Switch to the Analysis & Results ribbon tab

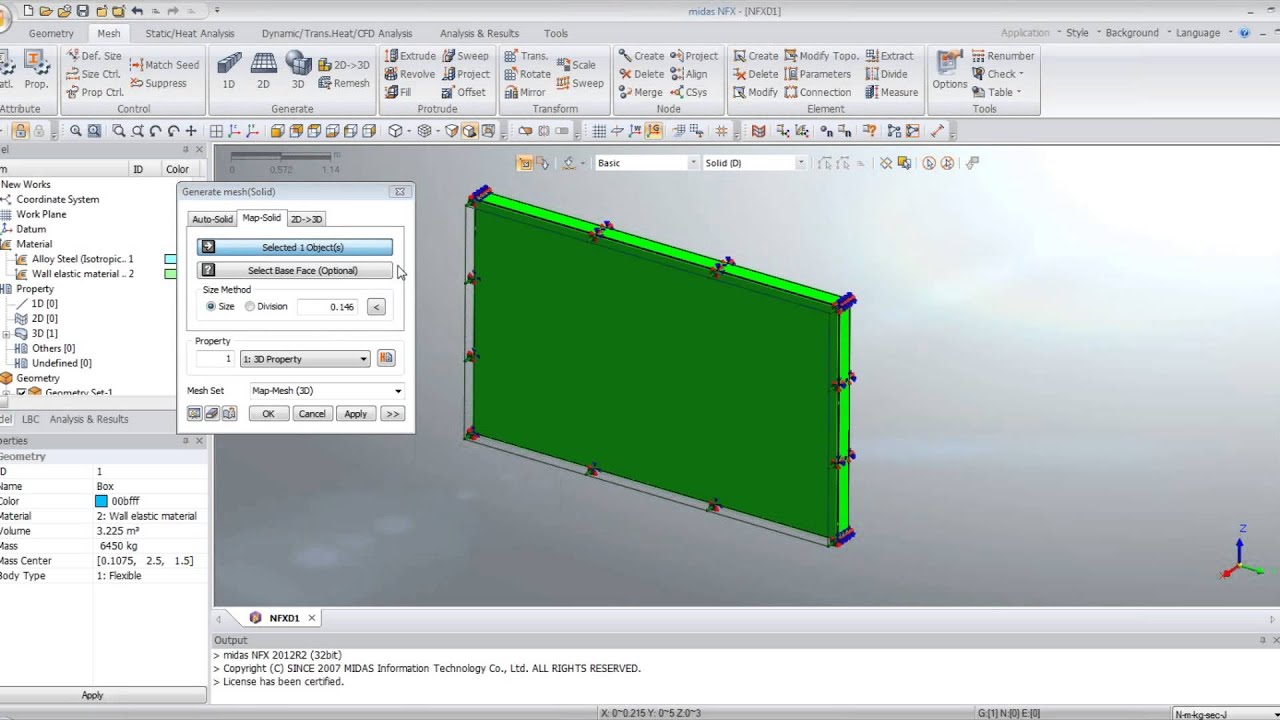pos(479,33)
